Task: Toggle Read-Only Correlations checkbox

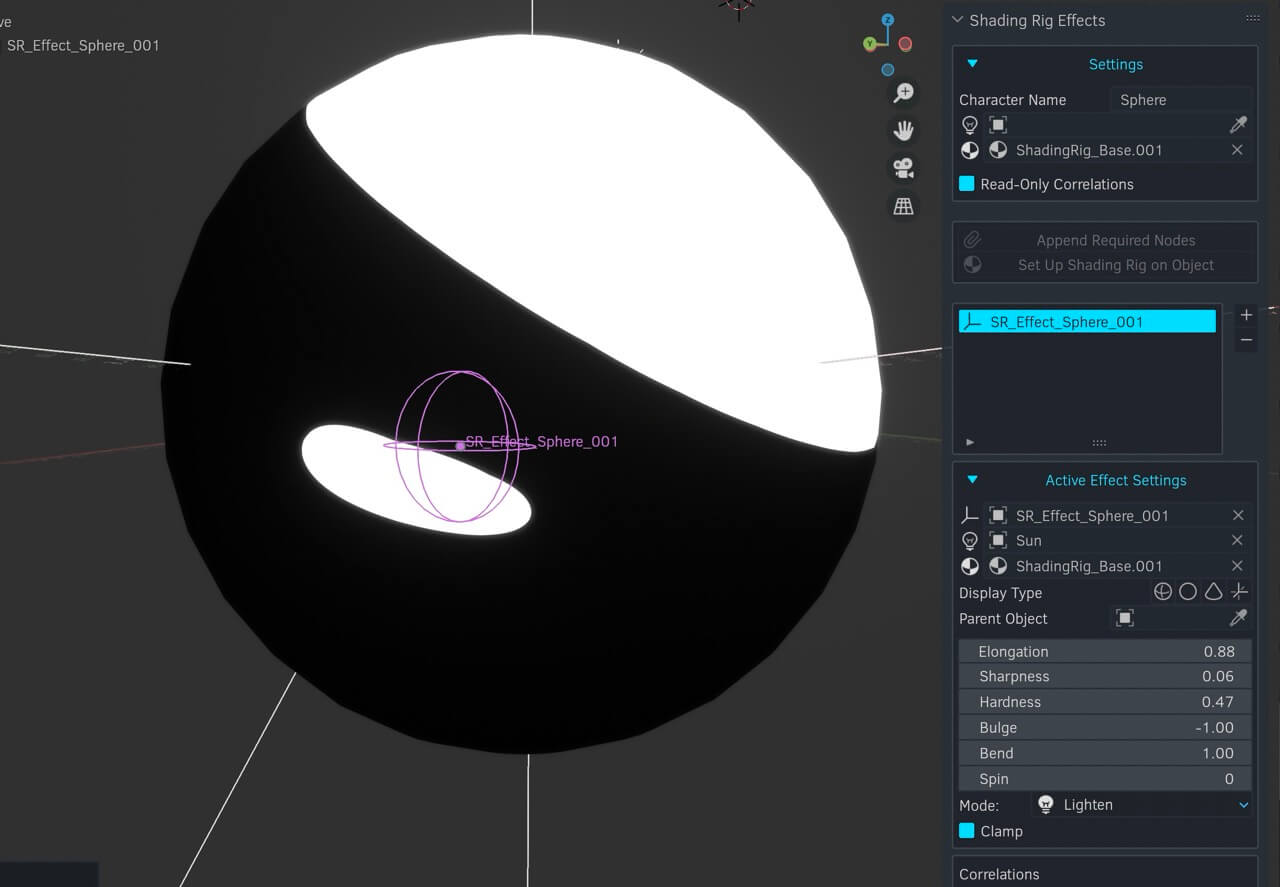Action: click(967, 184)
